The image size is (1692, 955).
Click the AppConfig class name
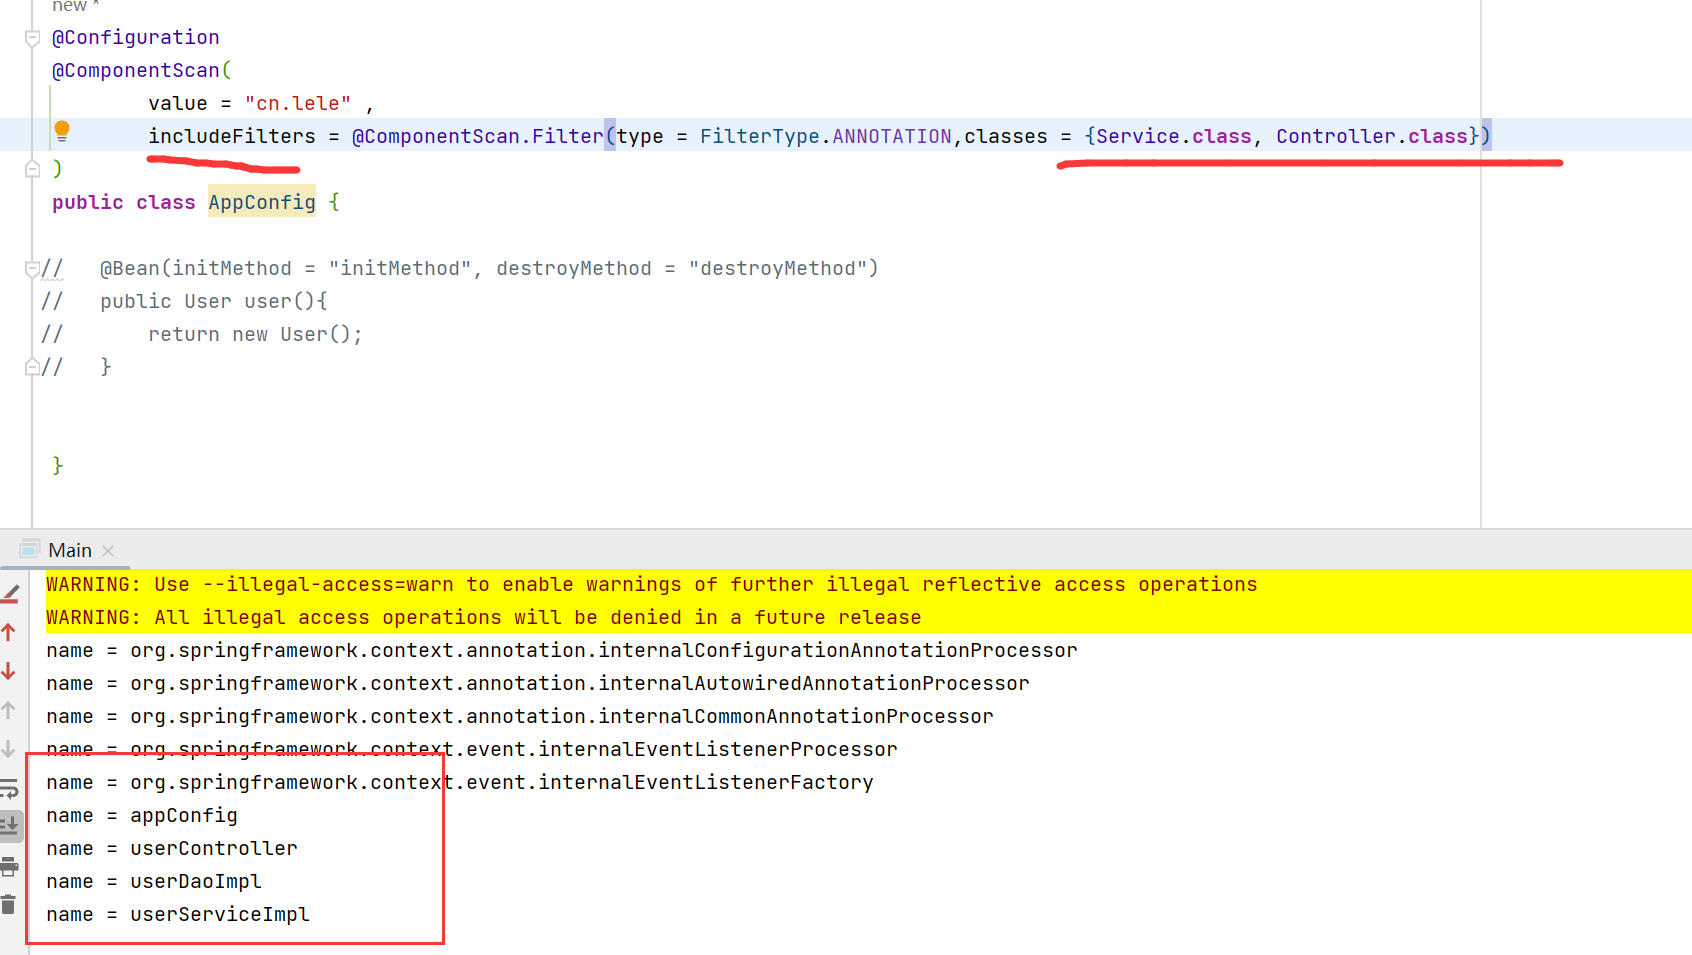[x=262, y=202]
